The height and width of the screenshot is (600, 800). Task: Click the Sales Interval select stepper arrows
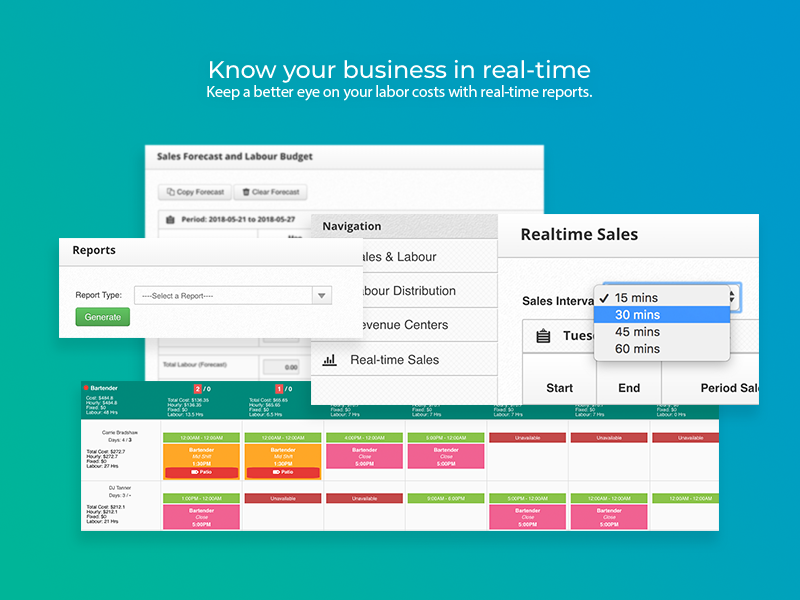[x=732, y=296]
